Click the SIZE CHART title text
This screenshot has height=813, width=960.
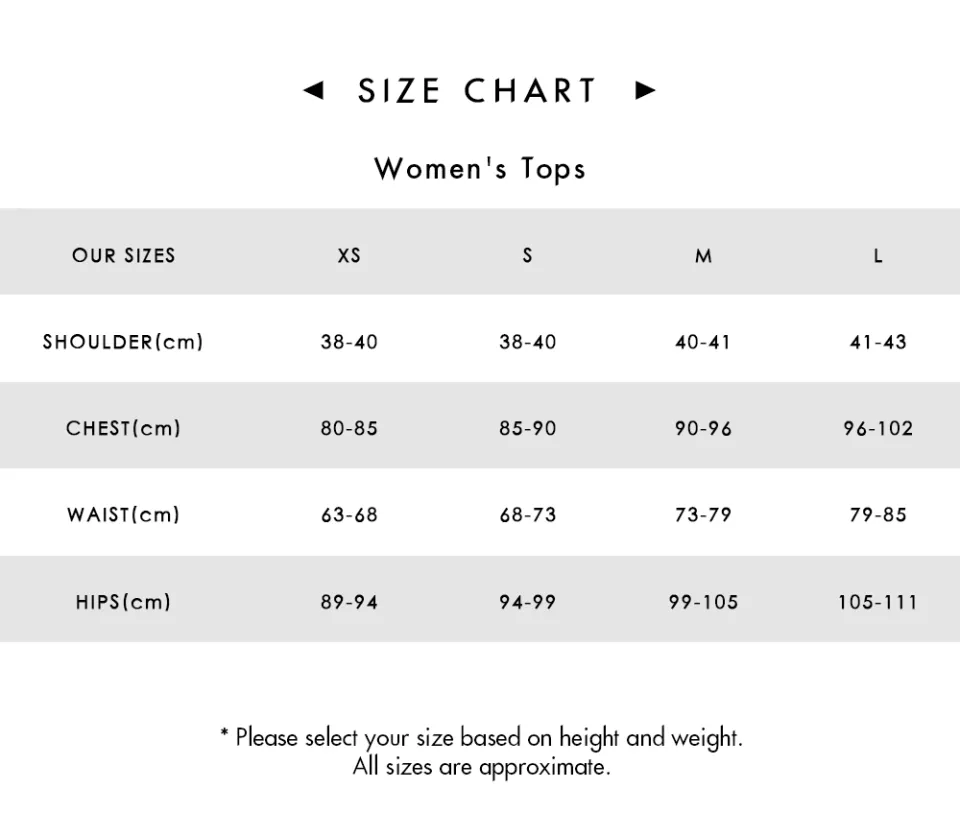pos(478,91)
